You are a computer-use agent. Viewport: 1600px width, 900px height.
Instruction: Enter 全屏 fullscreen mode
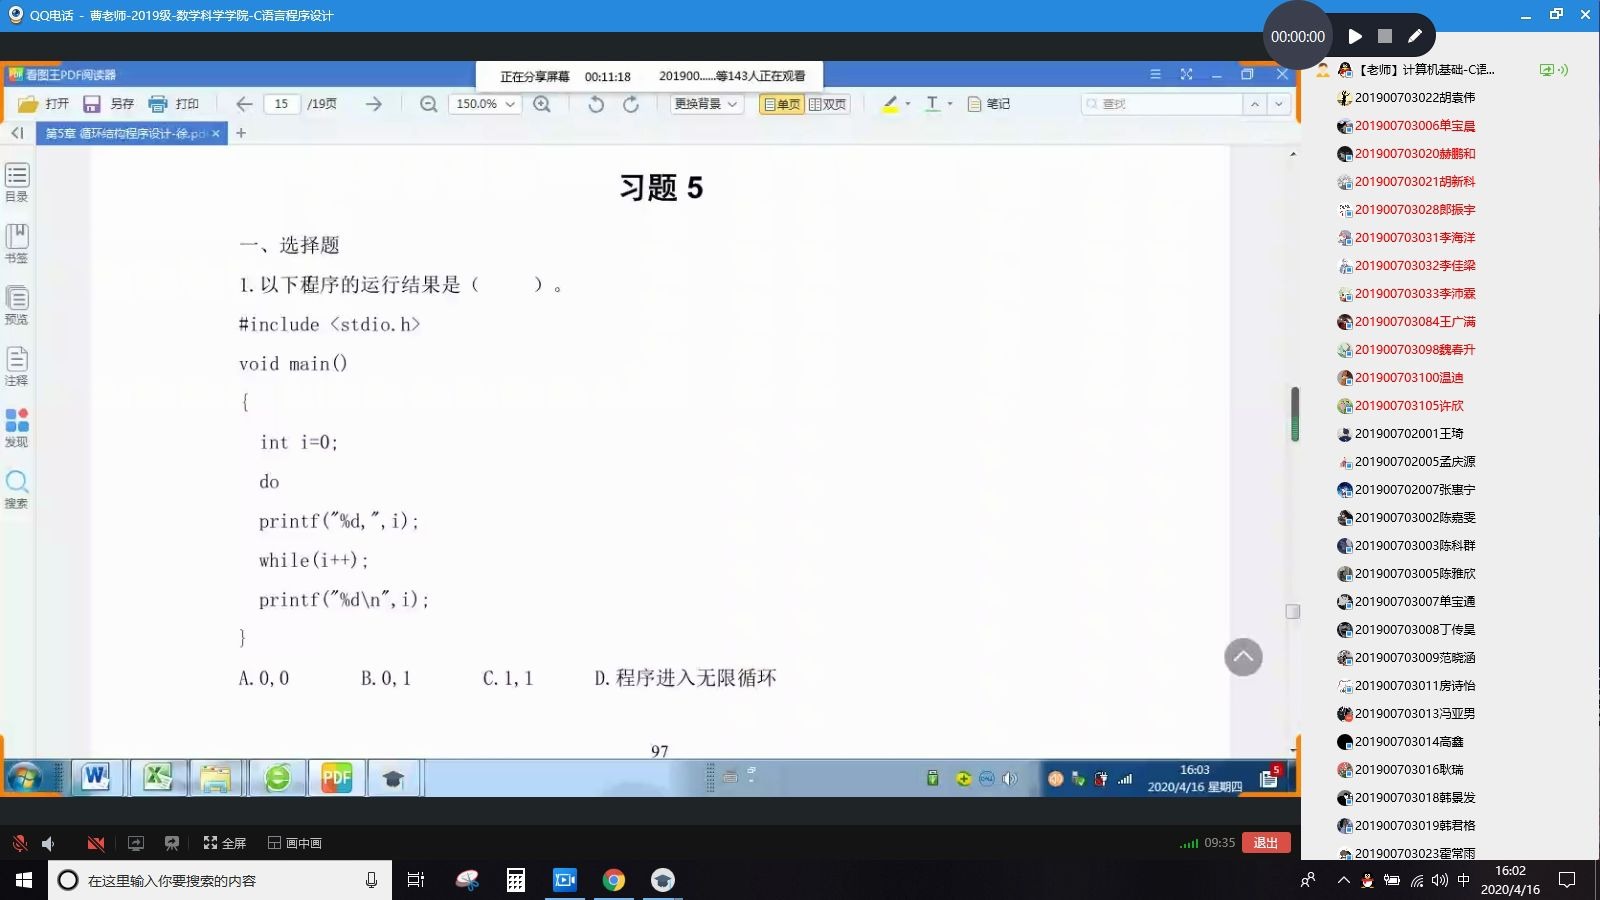coord(222,843)
